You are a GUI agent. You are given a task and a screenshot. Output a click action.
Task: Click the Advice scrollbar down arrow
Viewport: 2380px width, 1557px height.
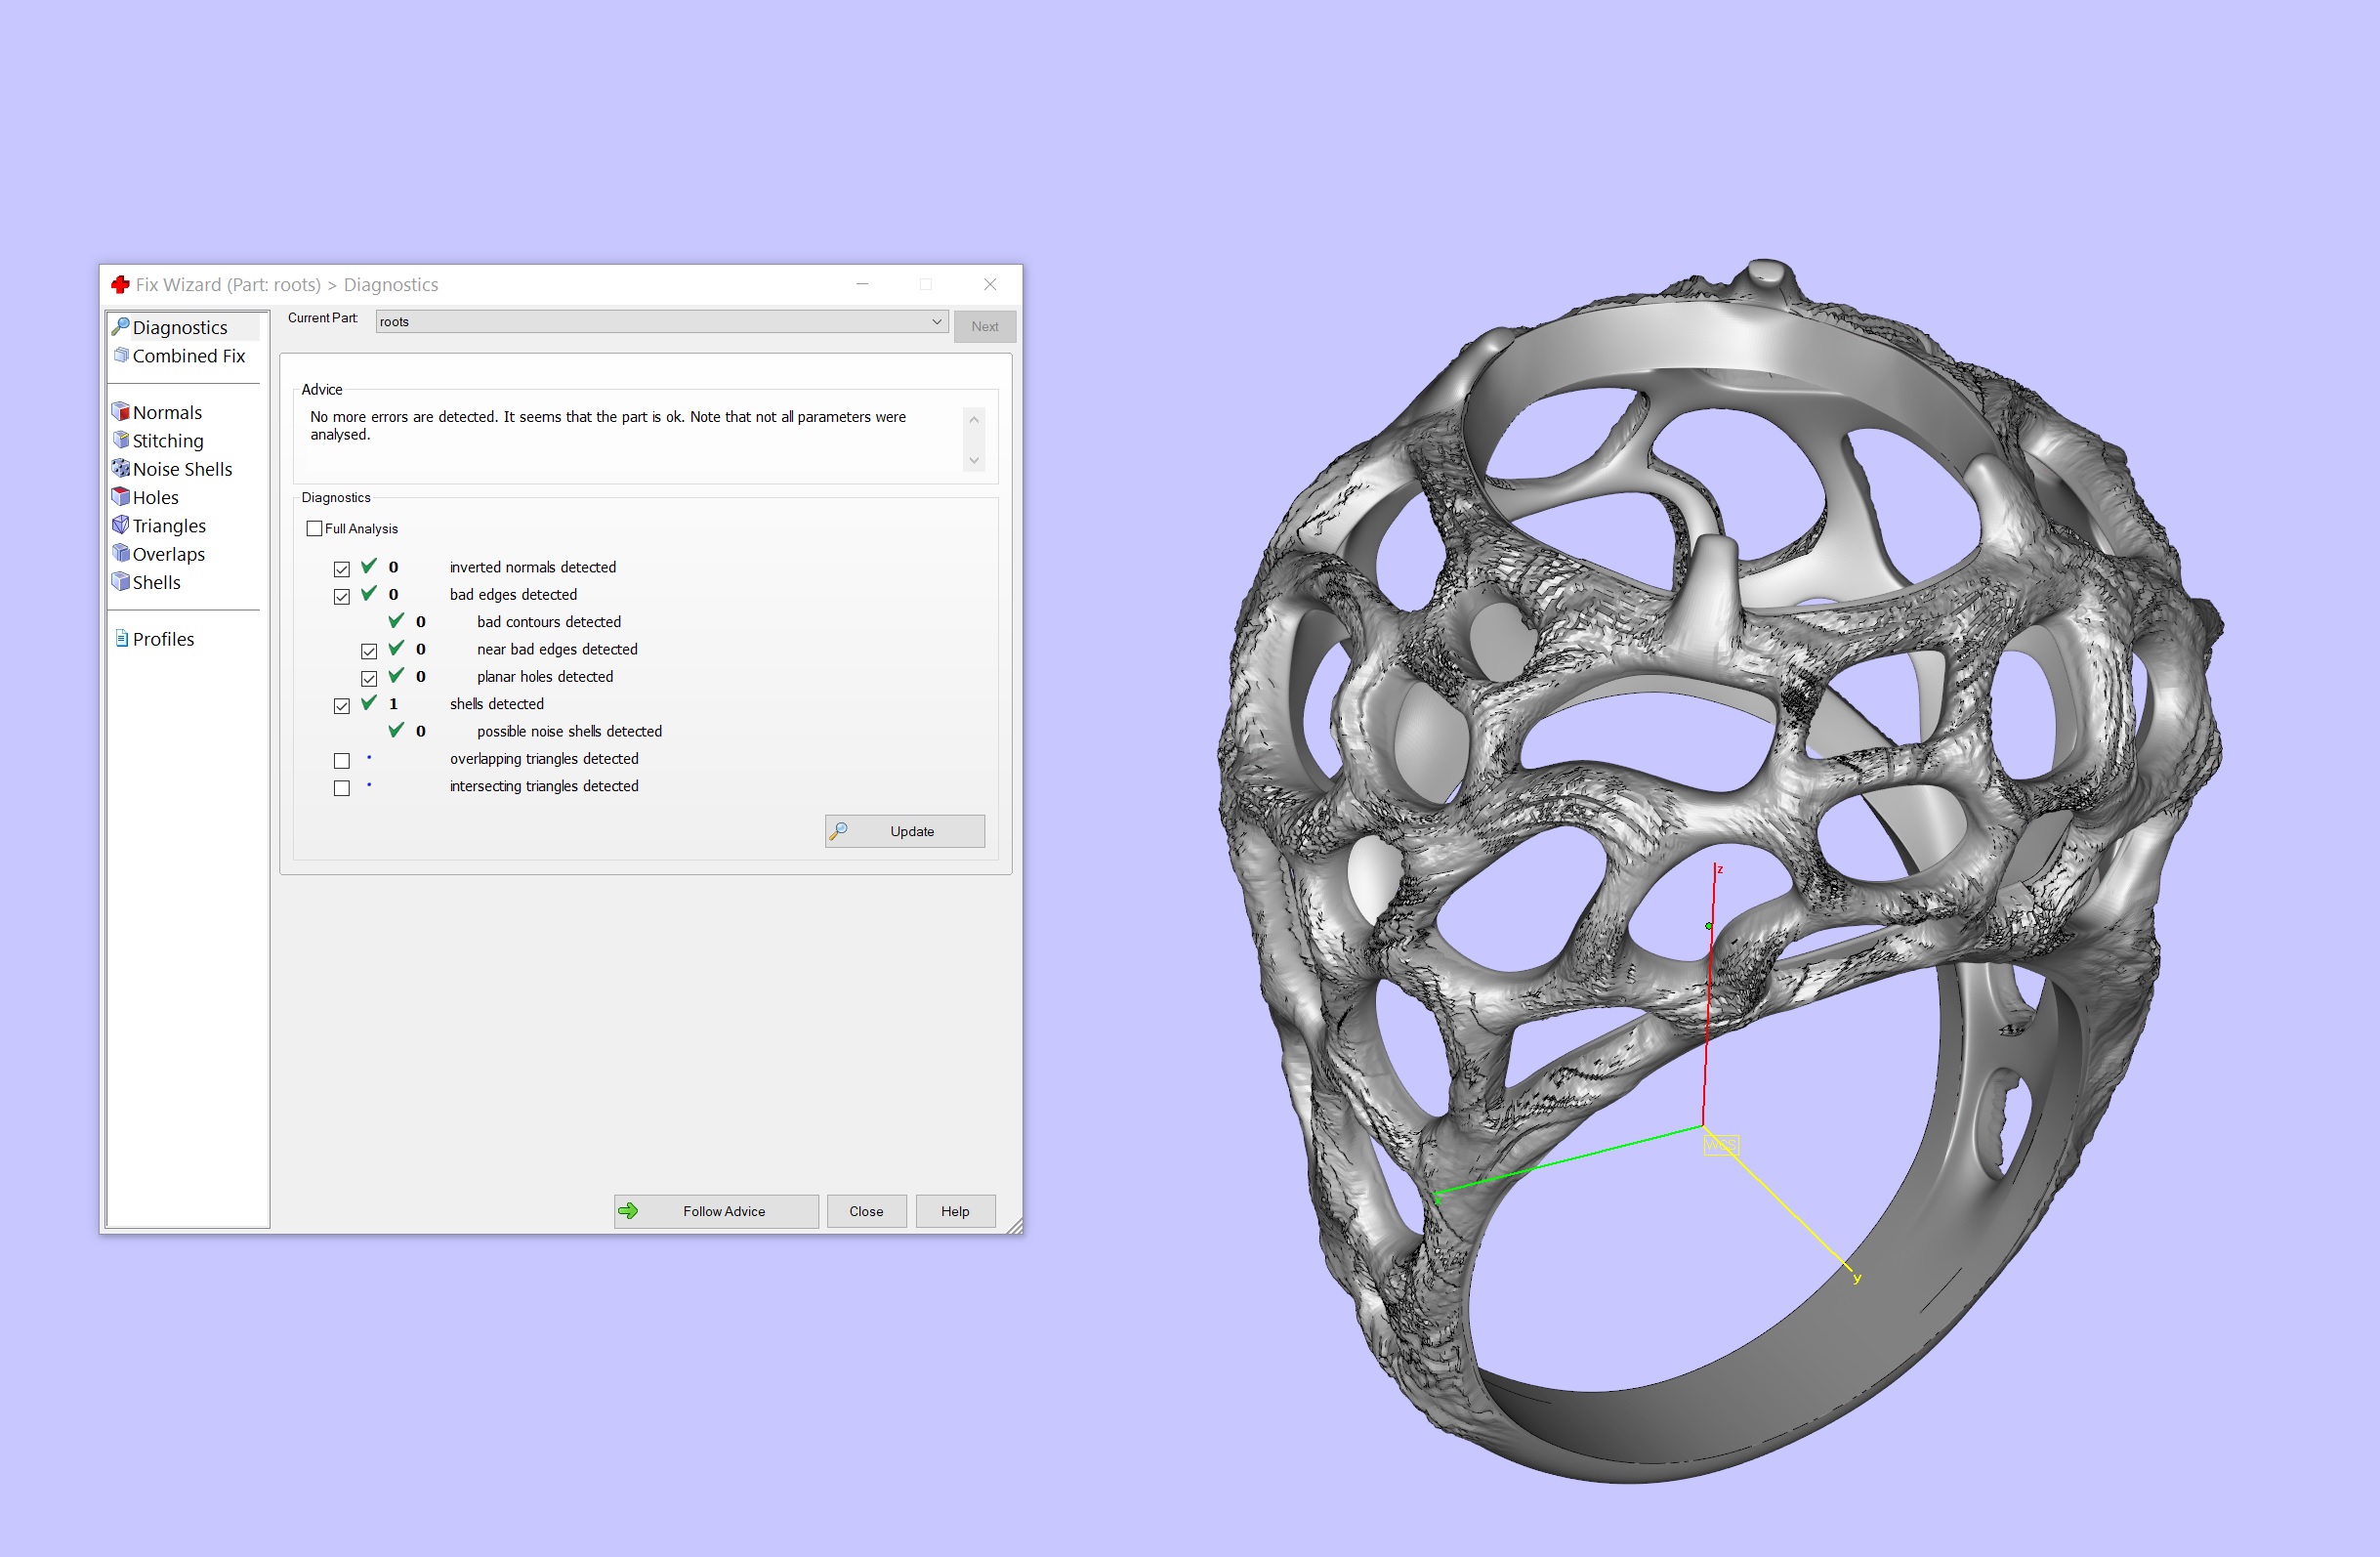[x=973, y=461]
